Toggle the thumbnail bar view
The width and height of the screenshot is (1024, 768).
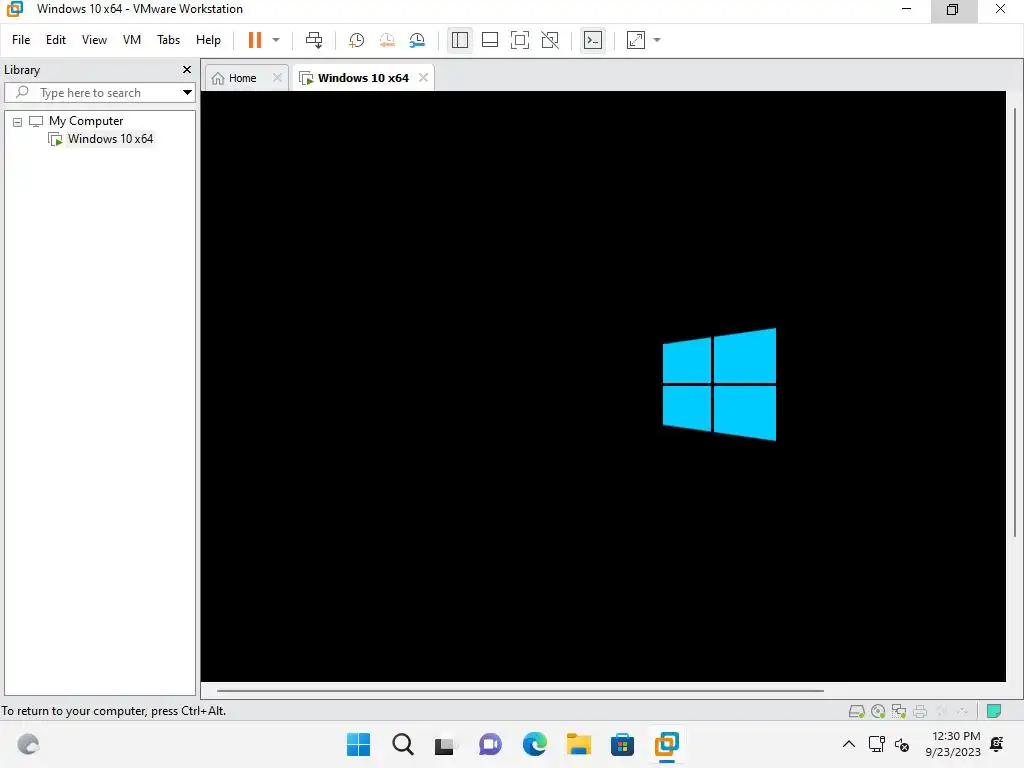tap(490, 40)
